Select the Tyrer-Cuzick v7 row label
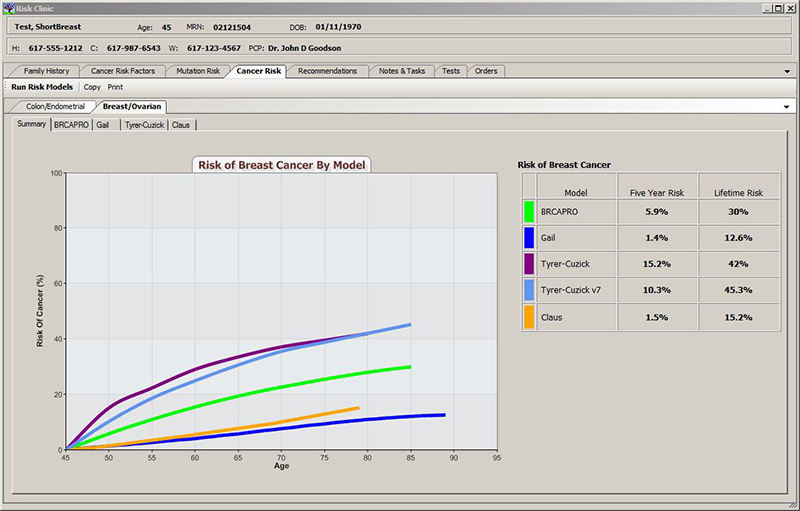This screenshot has width=800, height=511. (570, 290)
